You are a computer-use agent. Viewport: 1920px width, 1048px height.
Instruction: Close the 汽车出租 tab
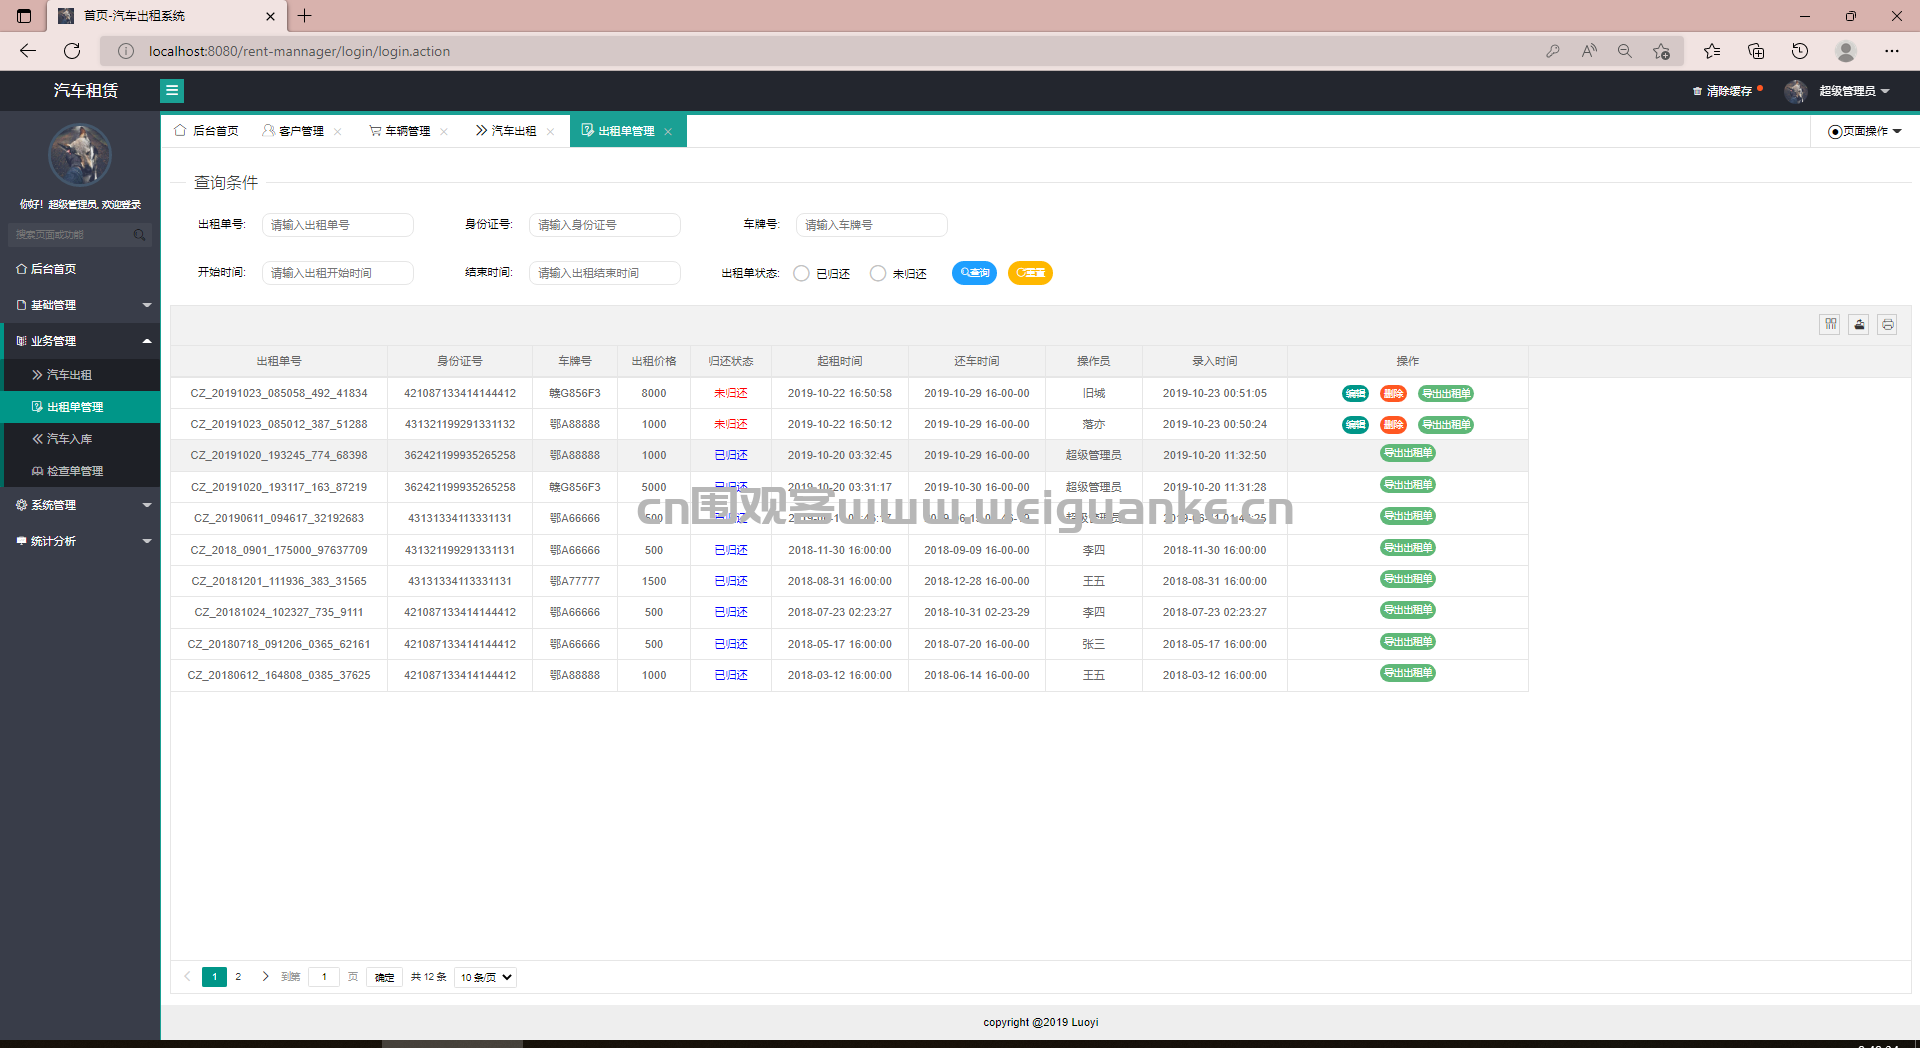550,132
